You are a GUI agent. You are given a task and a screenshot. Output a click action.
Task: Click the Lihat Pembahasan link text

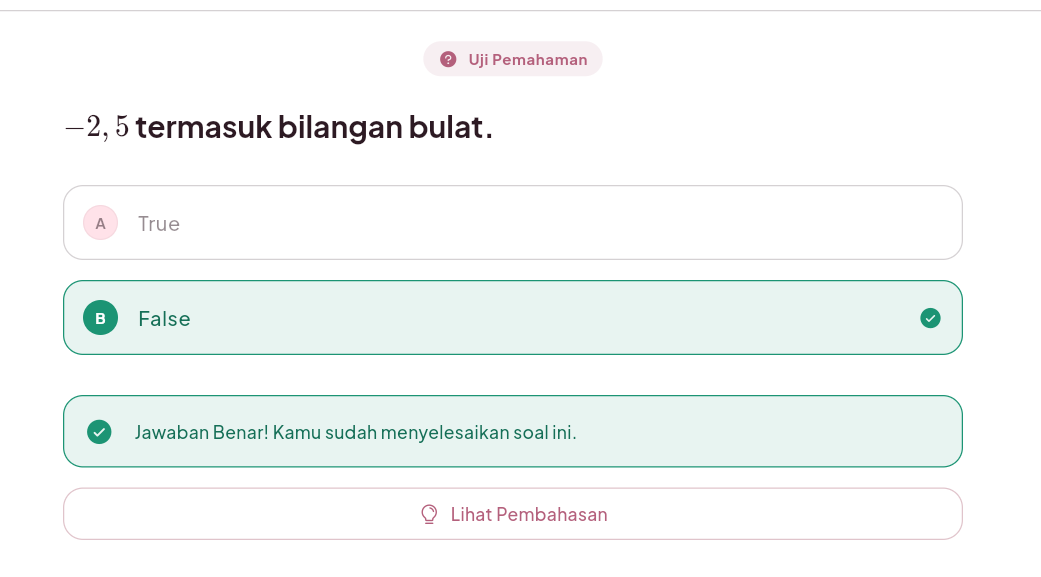pyautogui.click(x=528, y=514)
